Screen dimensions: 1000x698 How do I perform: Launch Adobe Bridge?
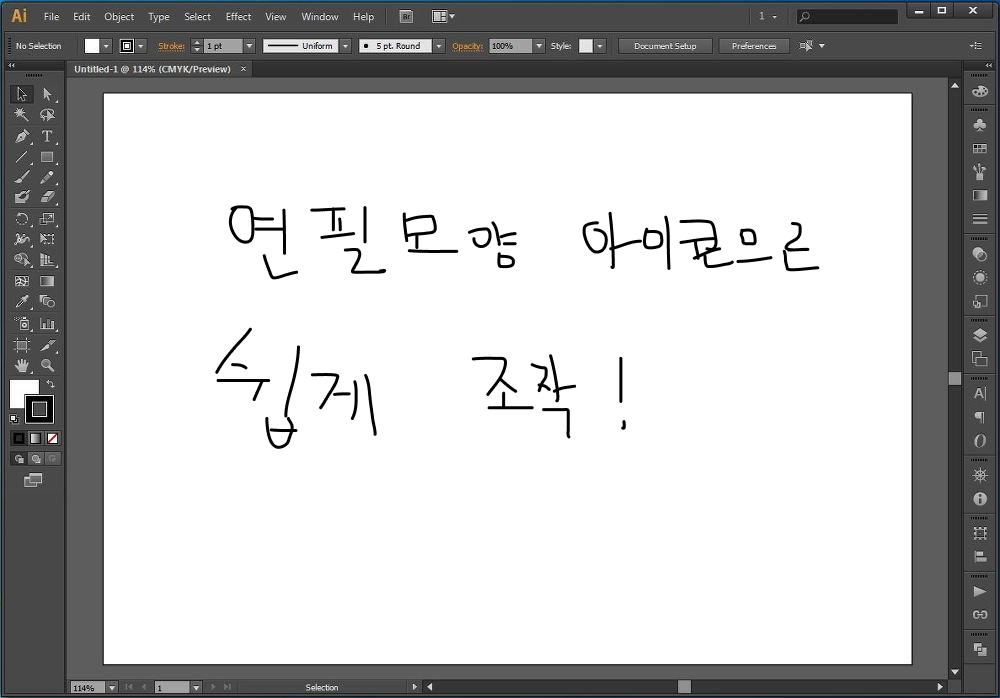406,17
